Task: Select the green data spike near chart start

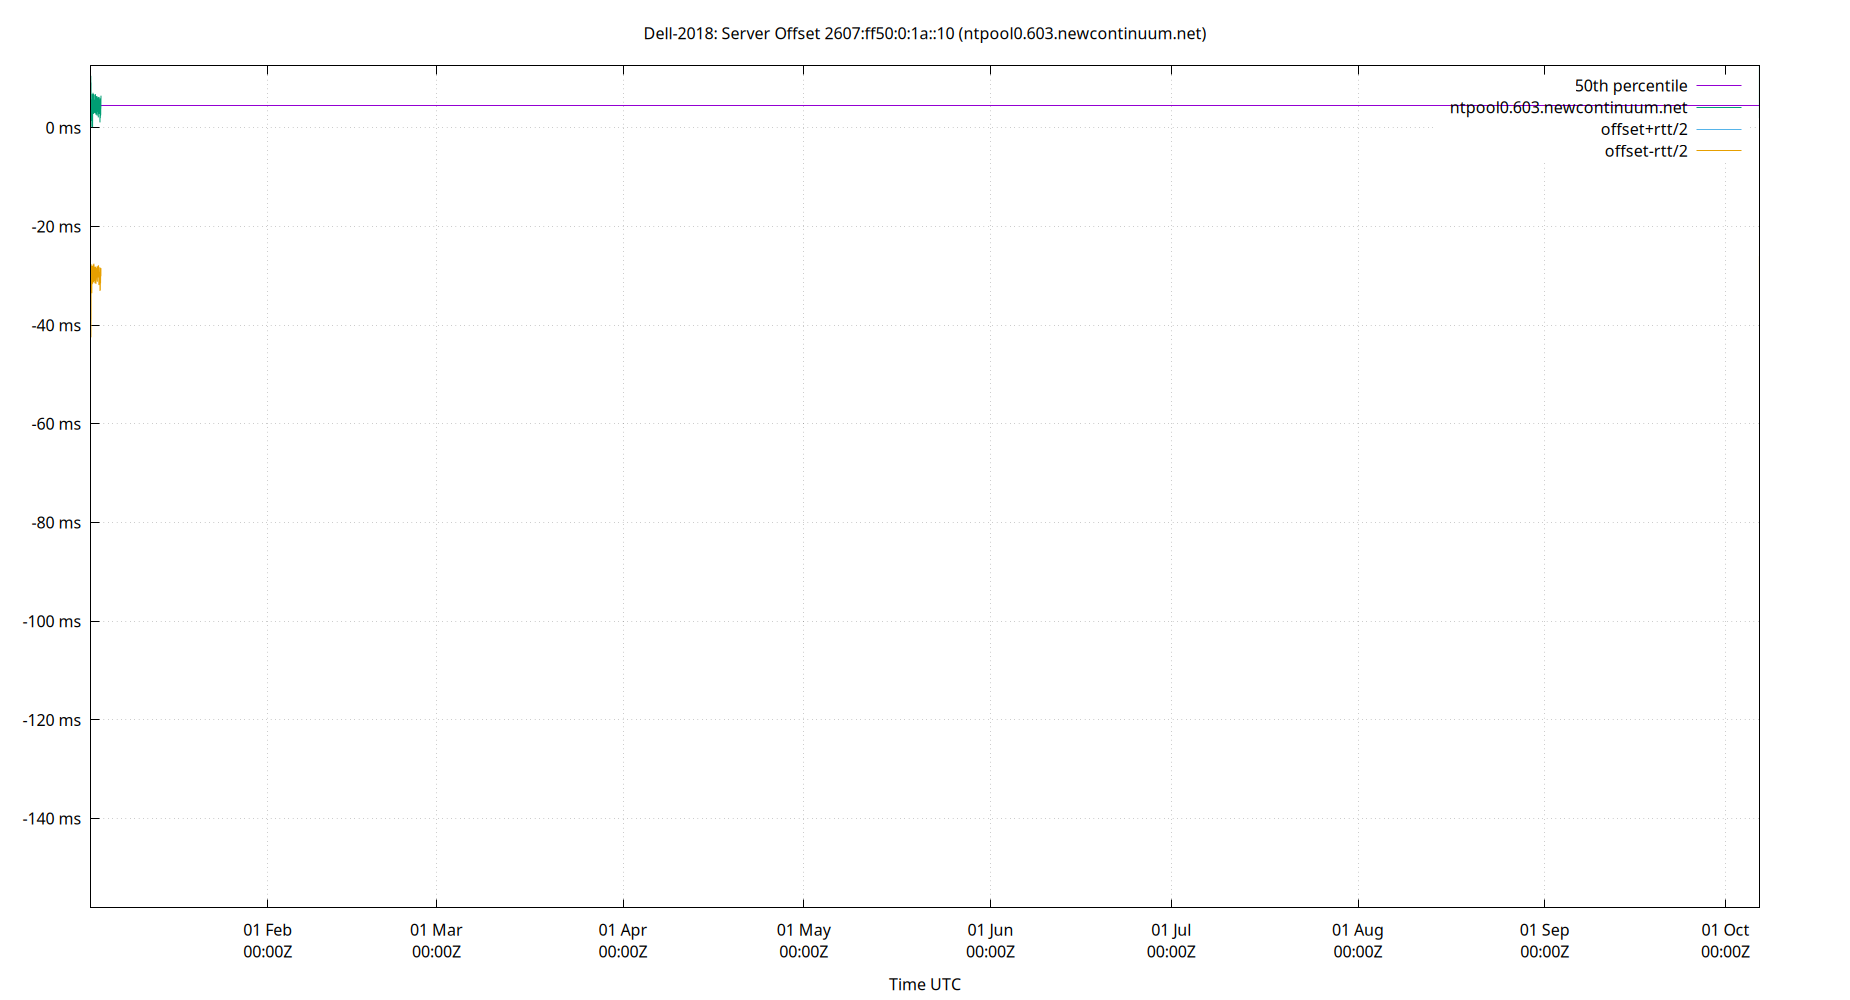Action: click(94, 105)
